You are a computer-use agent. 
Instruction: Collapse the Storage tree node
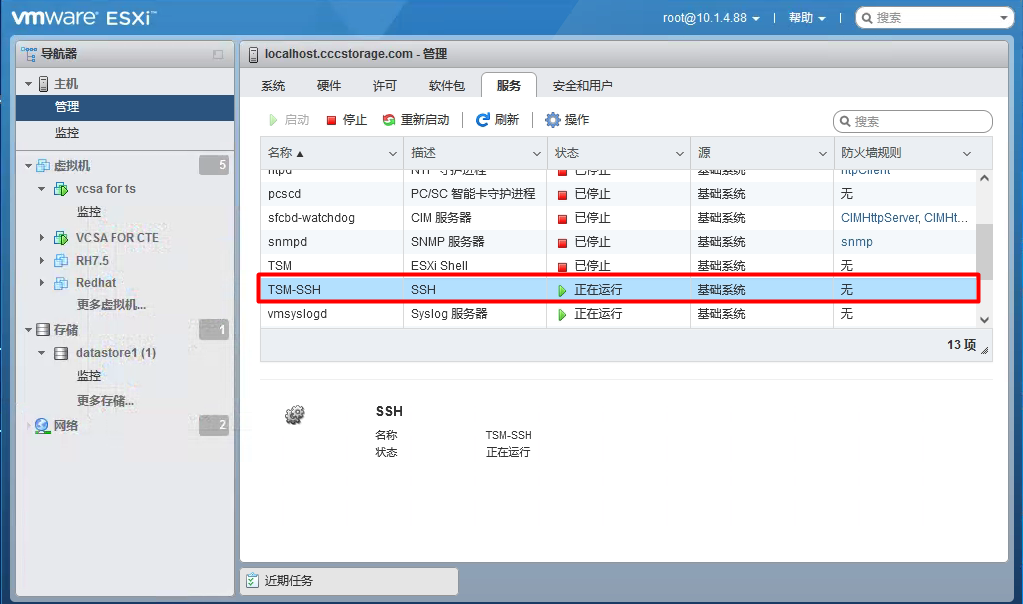pyautogui.click(x=28, y=330)
